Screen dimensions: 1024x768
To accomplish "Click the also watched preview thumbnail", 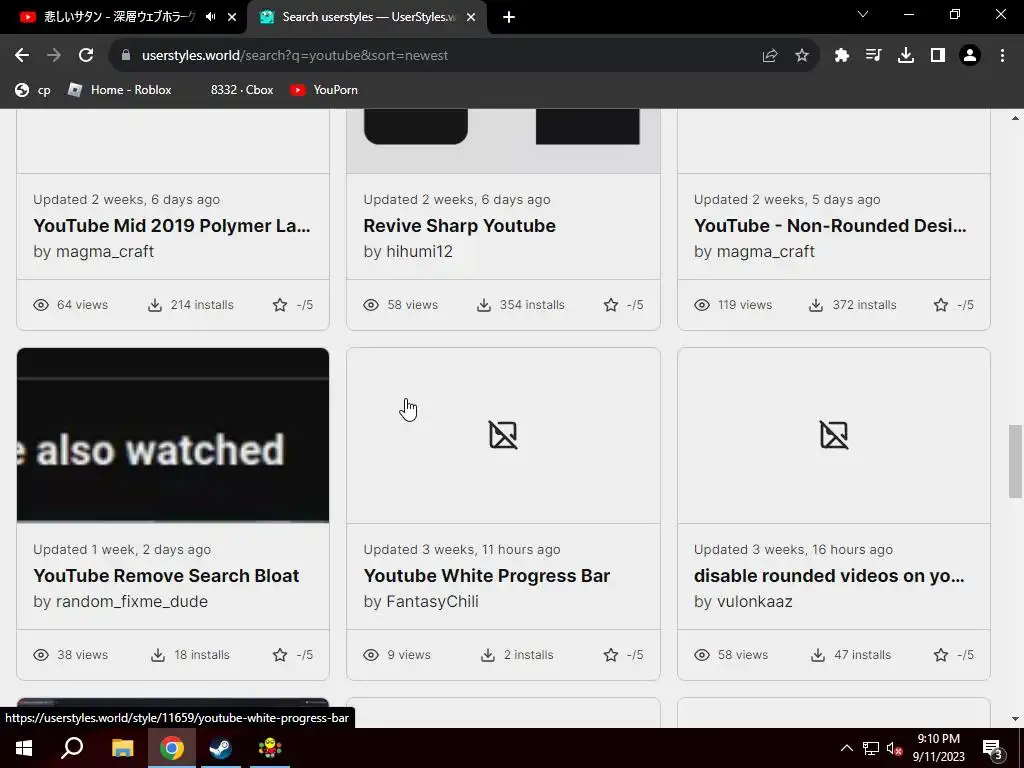I will pyautogui.click(x=173, y=435).
